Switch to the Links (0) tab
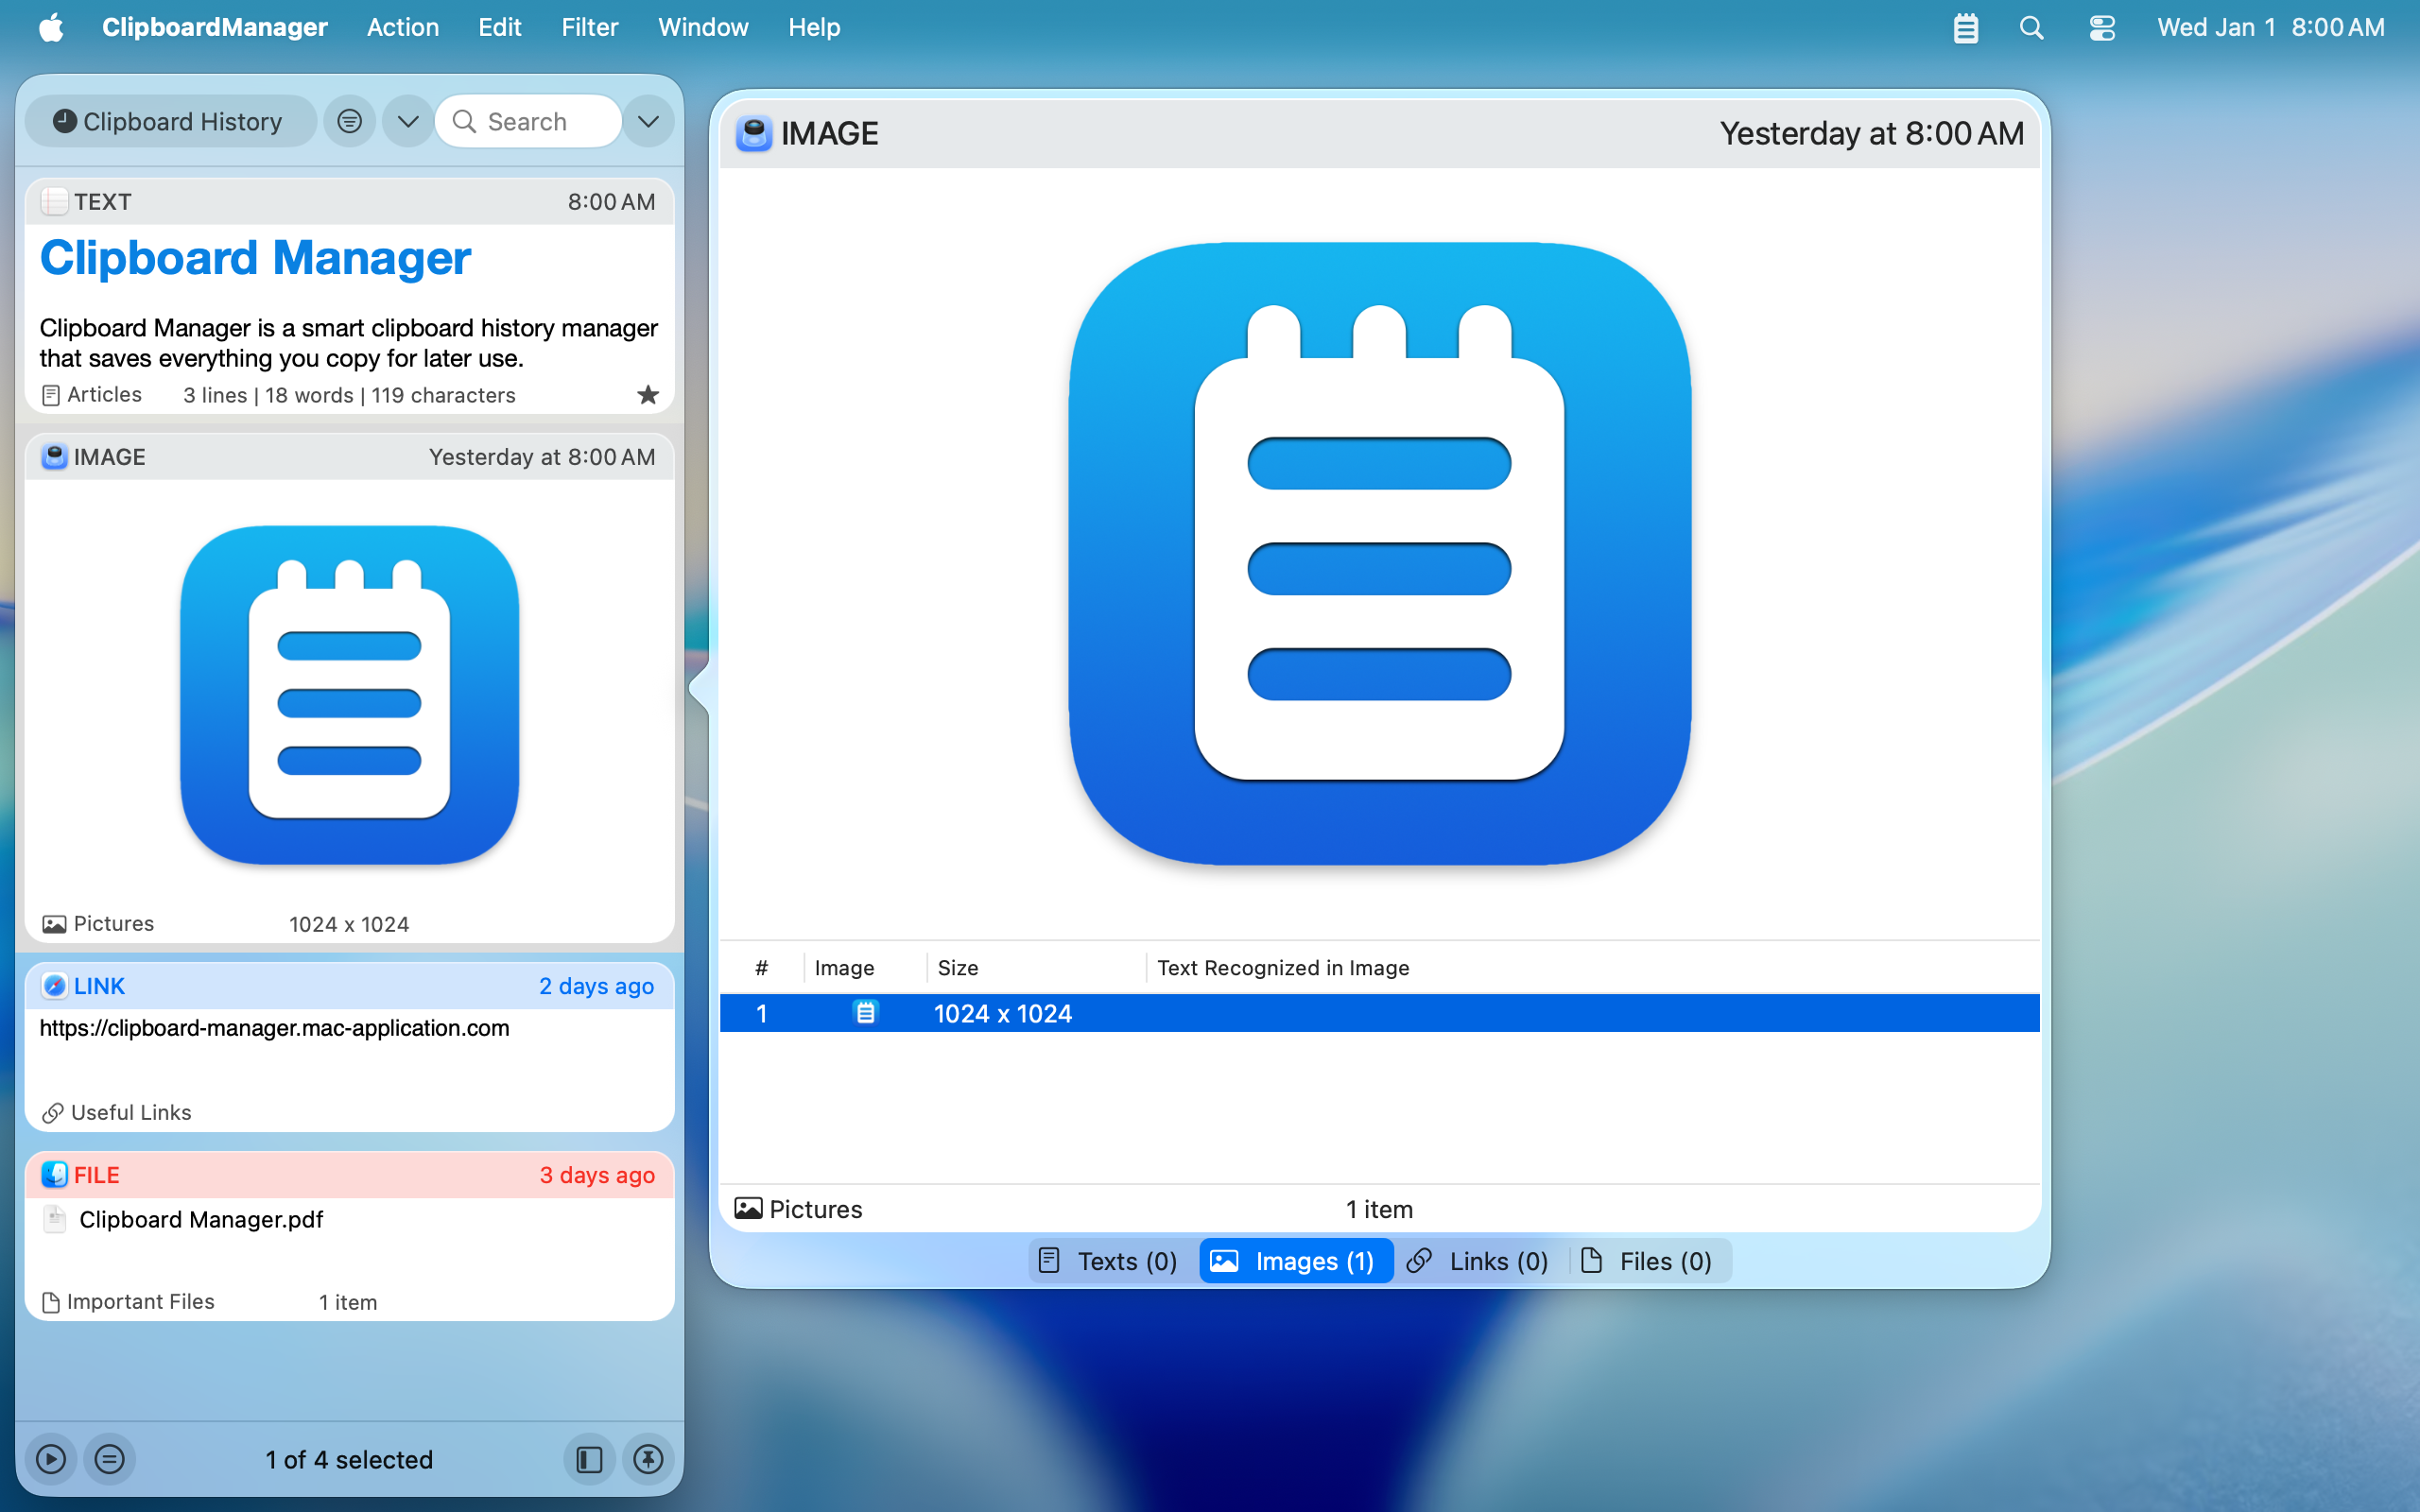 pyautogui.click(x=1478, y=1261)
